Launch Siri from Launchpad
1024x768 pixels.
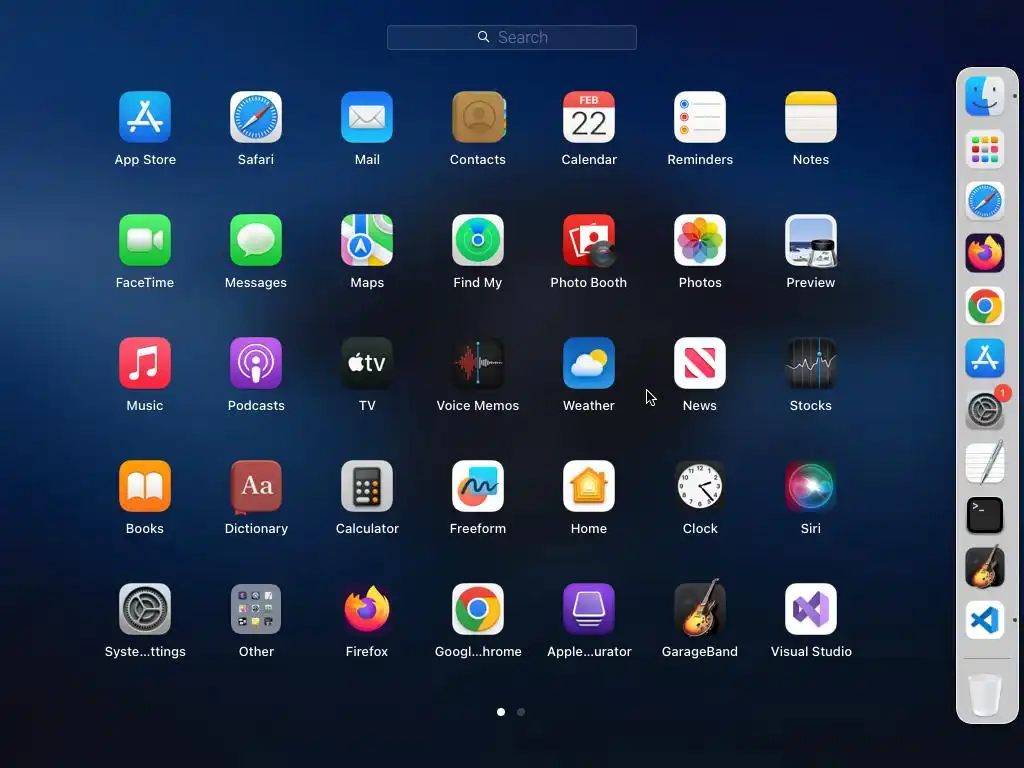pos(811,487)
